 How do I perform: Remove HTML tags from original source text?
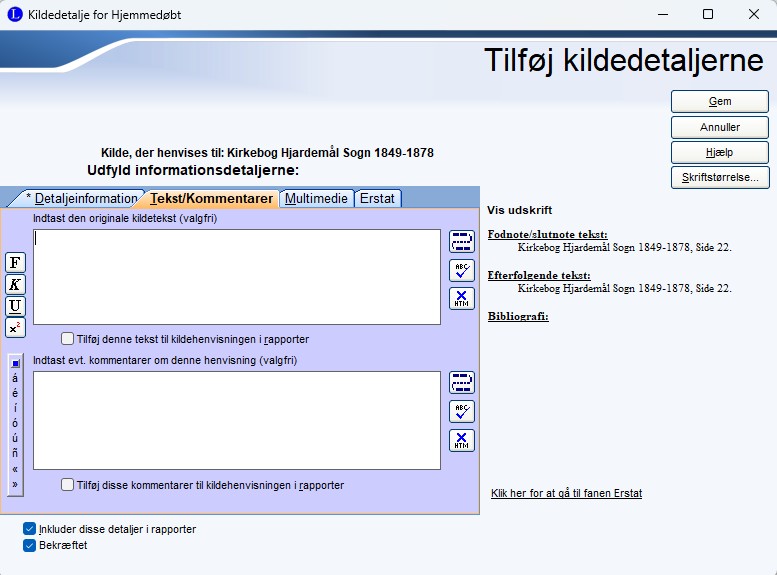pos(461,298)
